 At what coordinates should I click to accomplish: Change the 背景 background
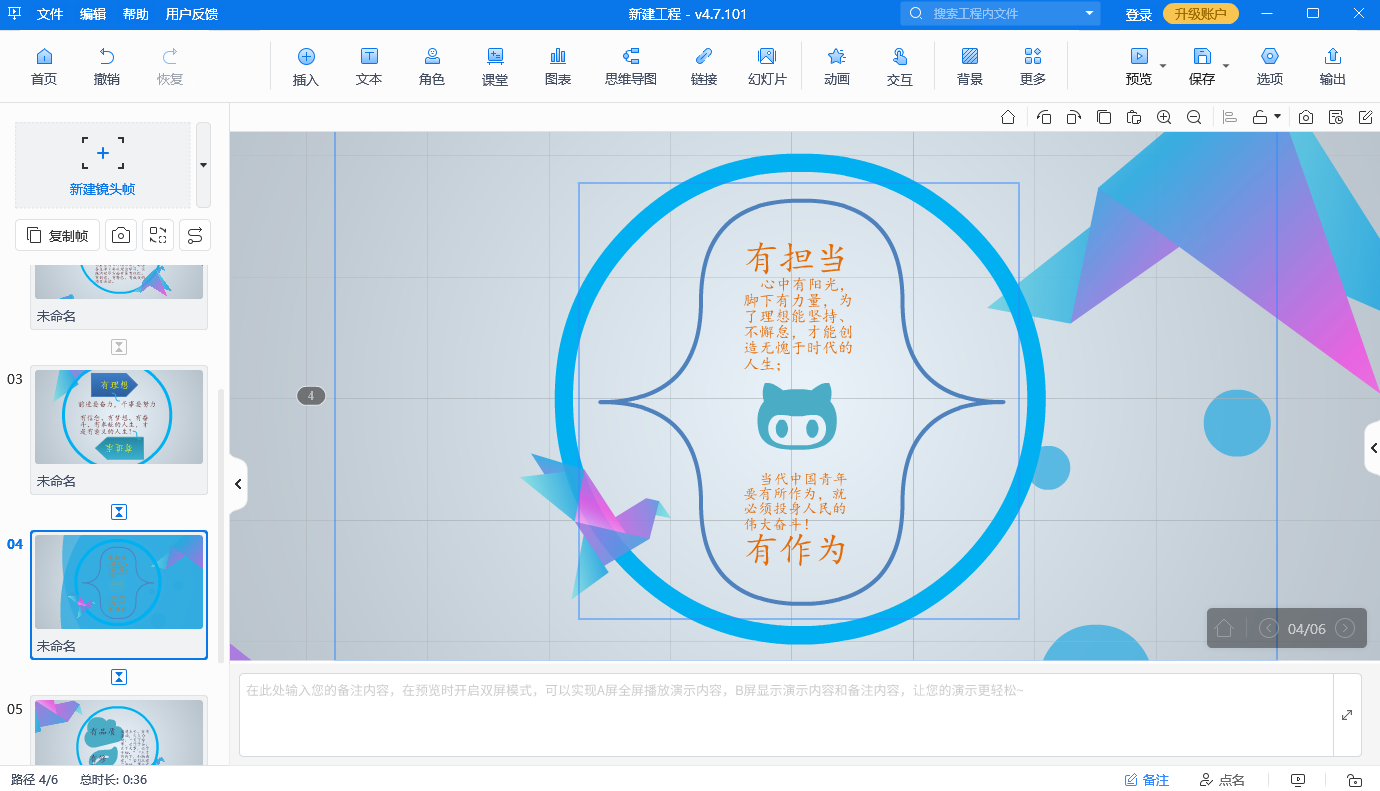(970, 66)
